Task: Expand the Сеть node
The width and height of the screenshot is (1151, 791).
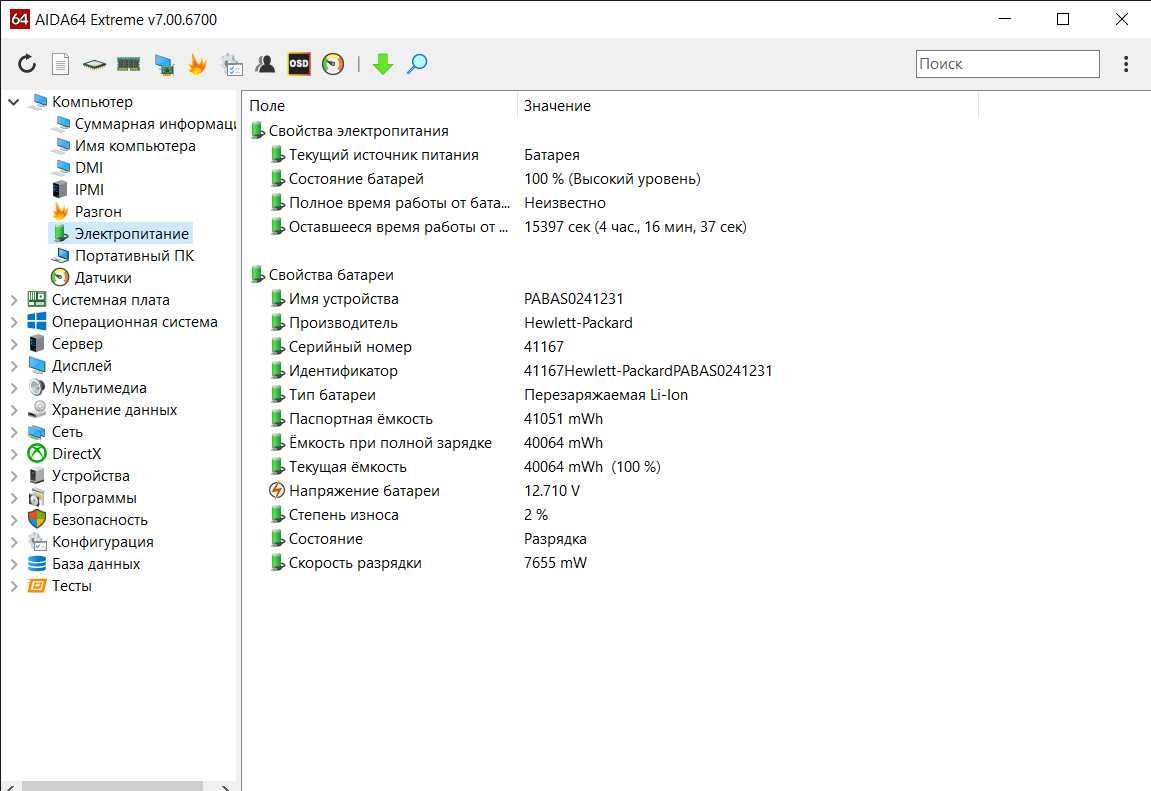Action: coord(14,432)
